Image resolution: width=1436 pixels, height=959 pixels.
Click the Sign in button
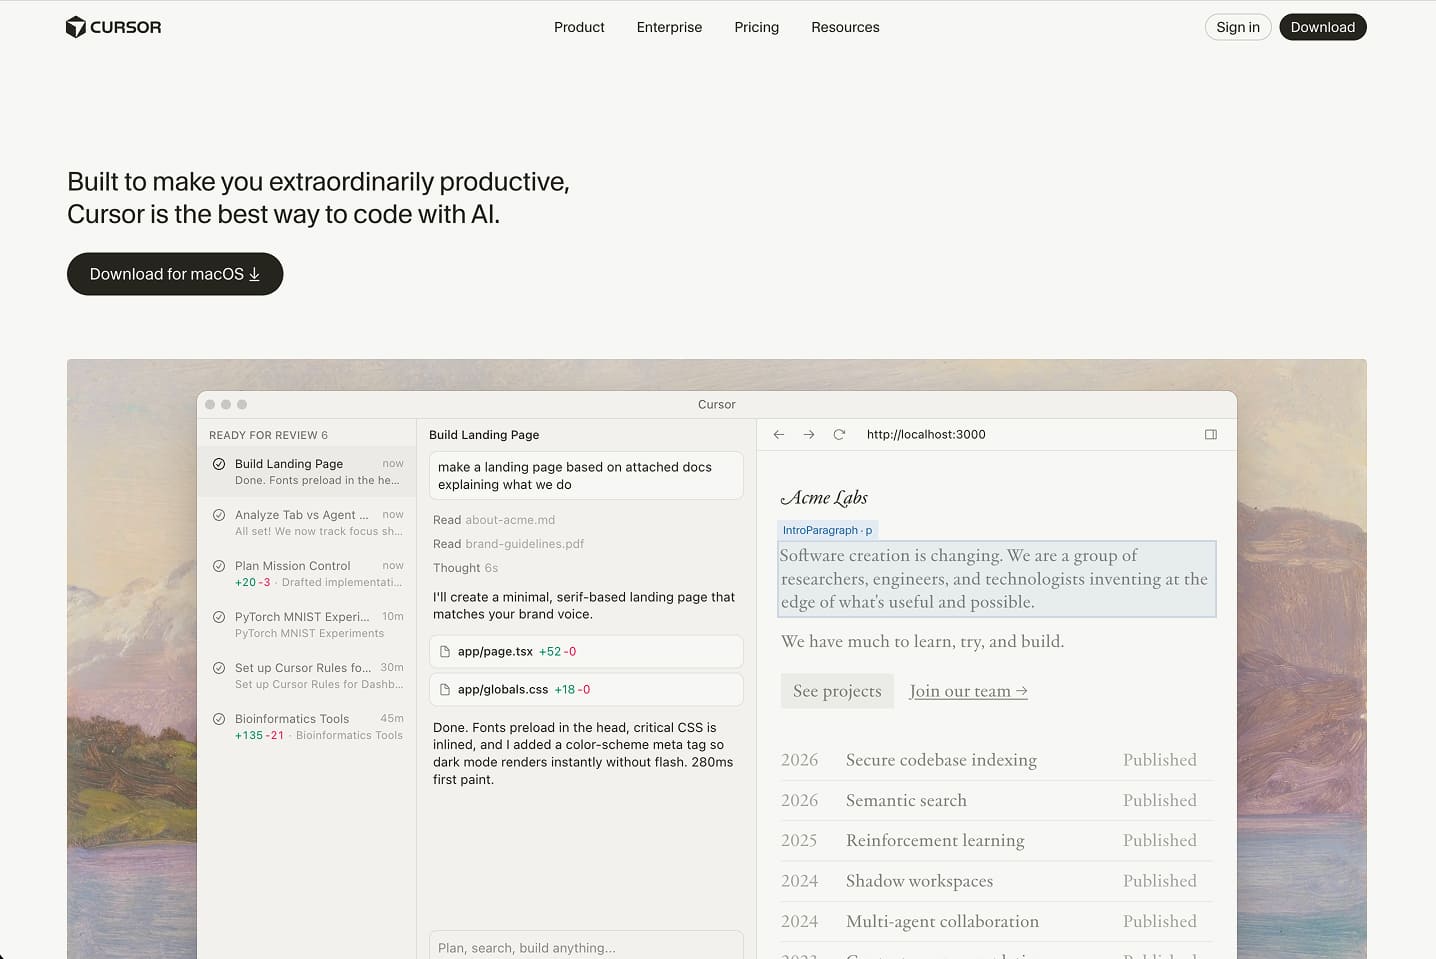point(1237,27)
